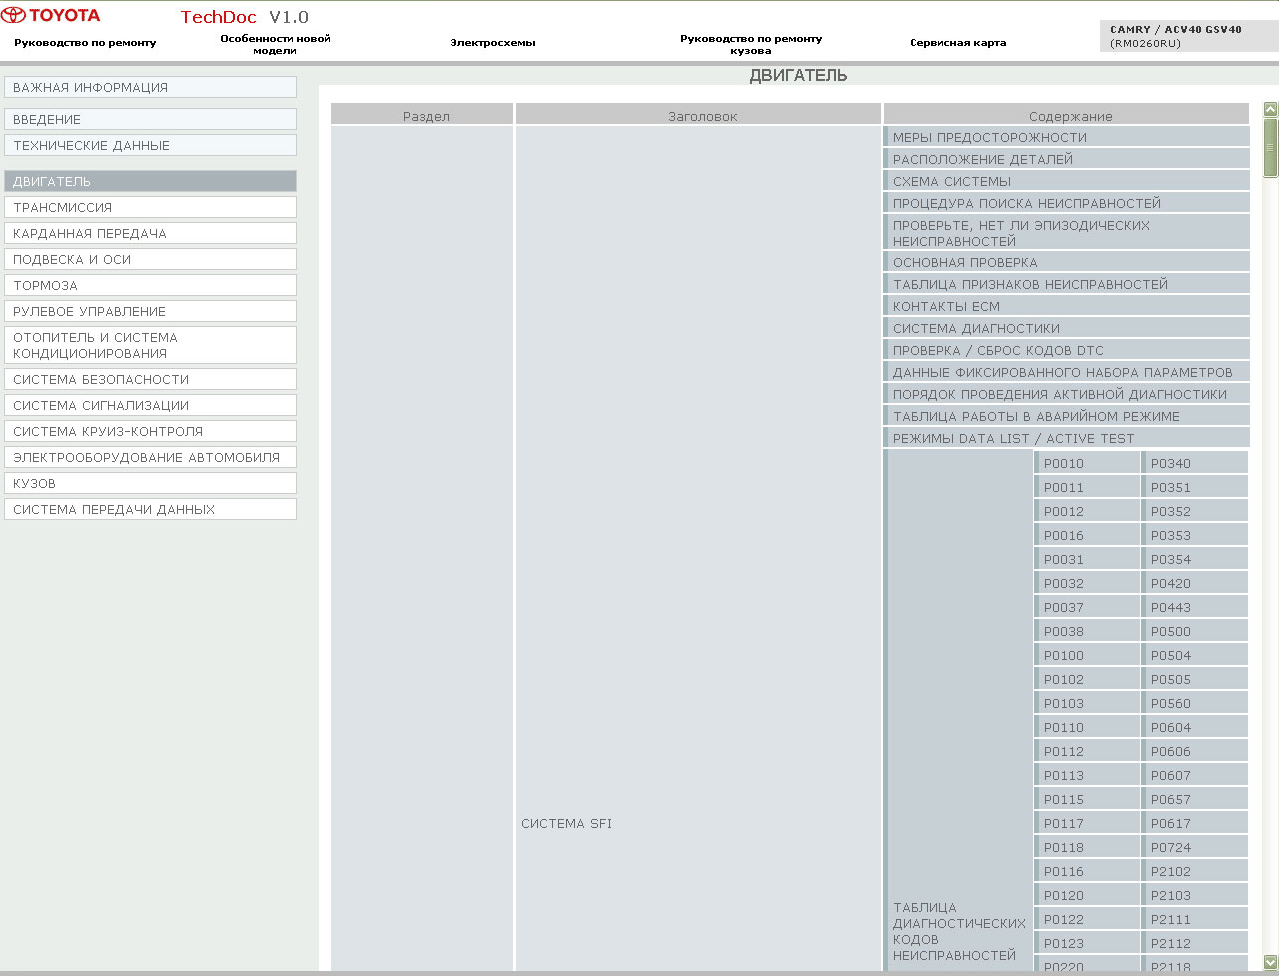Click the vertical scrollbar thumb
This screenshot has height=976, width=1279.
[x=1270, y=148]
